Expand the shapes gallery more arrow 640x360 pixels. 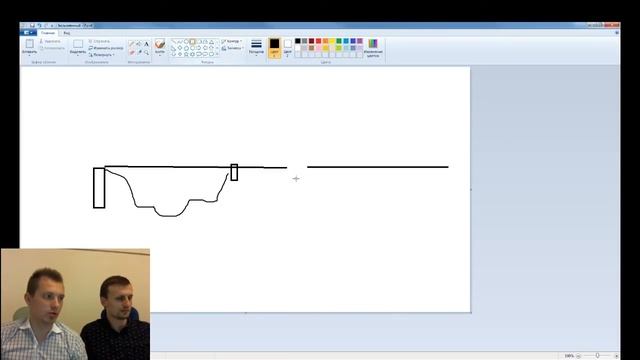pyautogui.click(x=217, y=54)
